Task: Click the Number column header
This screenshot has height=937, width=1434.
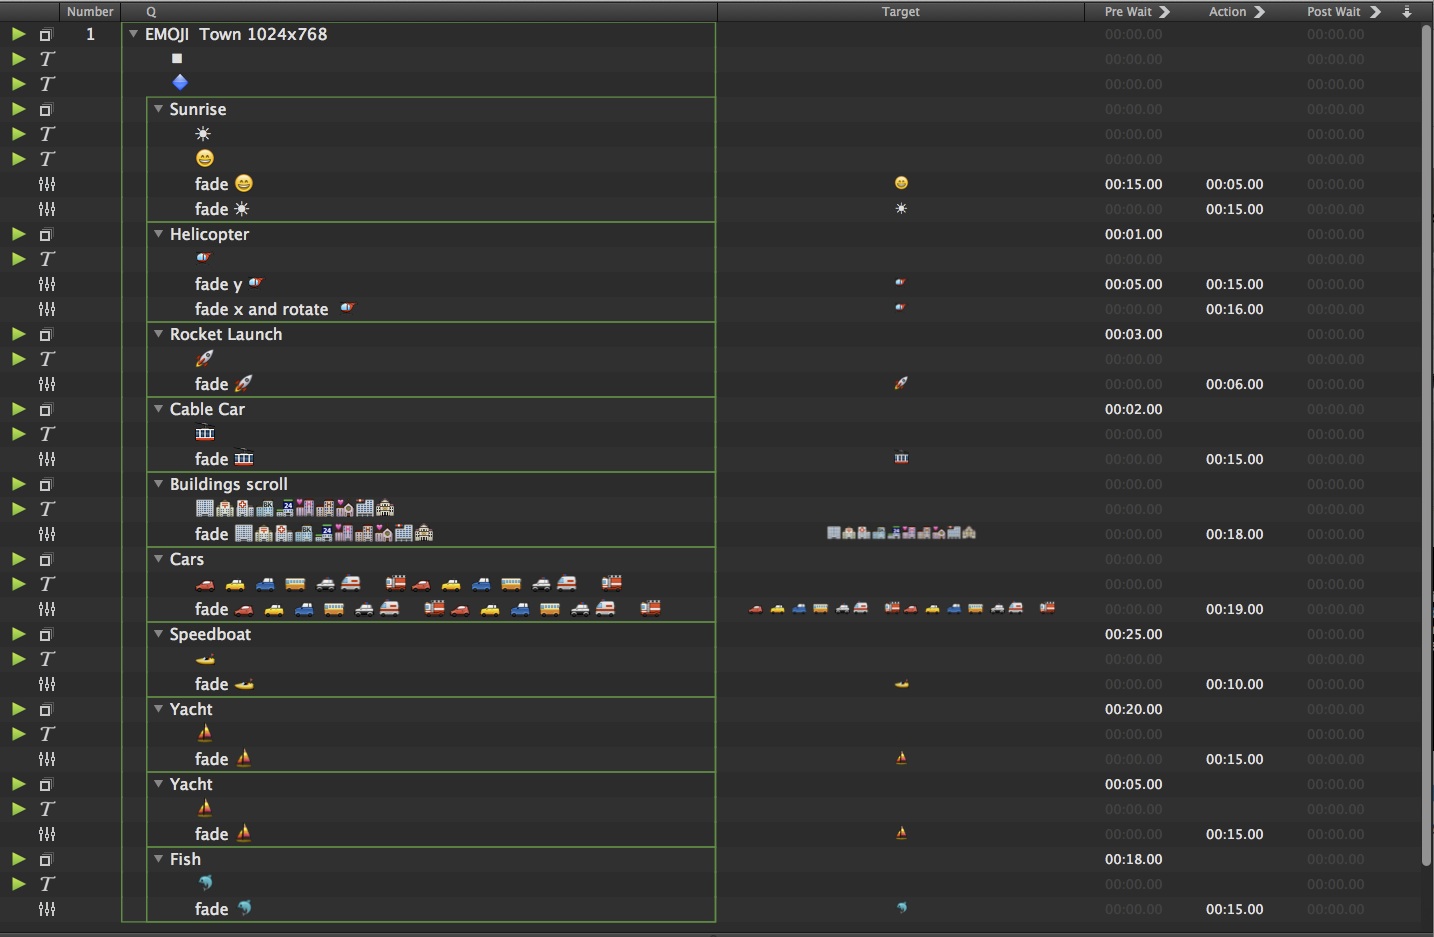Action: click(90, 12)
